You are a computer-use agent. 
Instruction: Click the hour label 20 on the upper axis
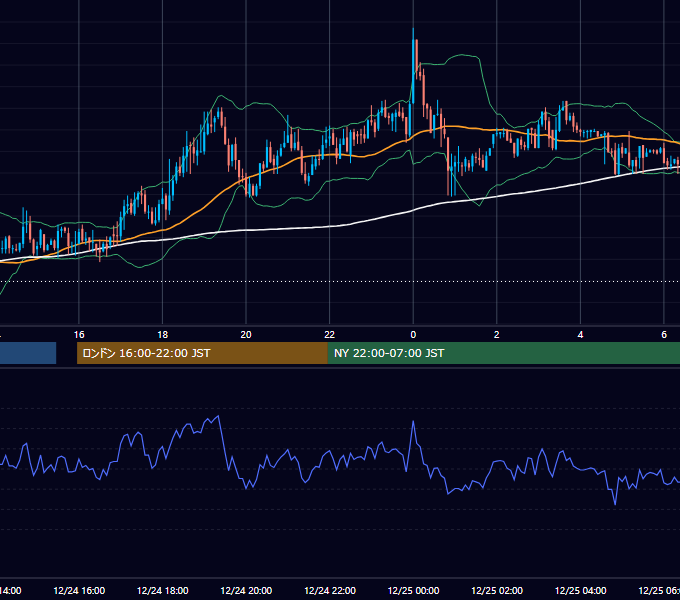click(246, 335)
